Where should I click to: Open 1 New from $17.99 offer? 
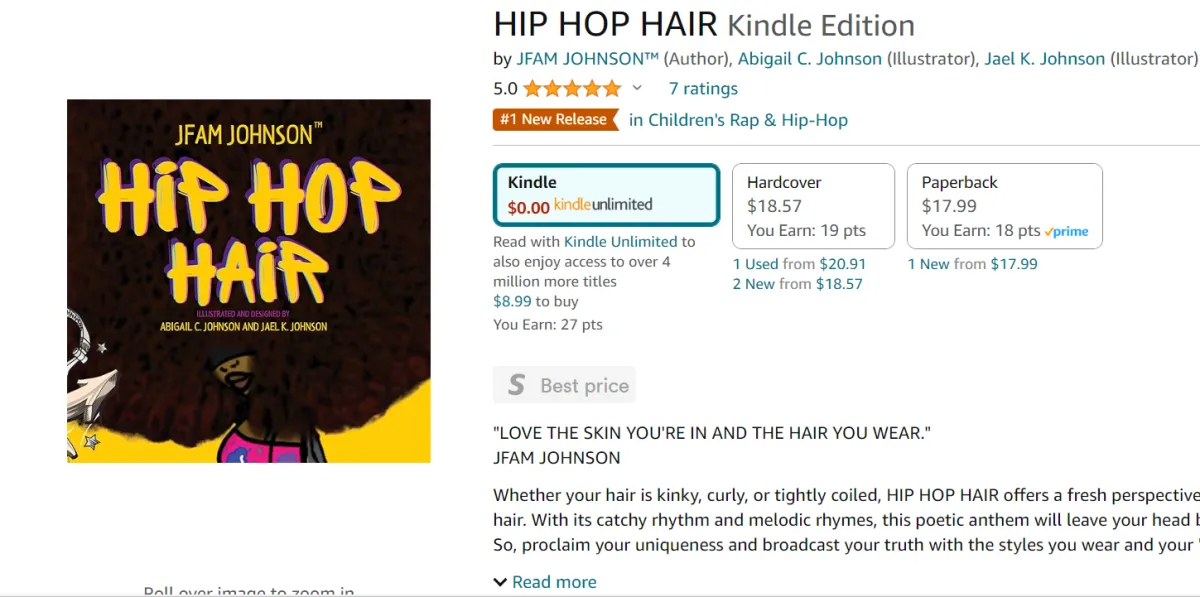point(973,264)
